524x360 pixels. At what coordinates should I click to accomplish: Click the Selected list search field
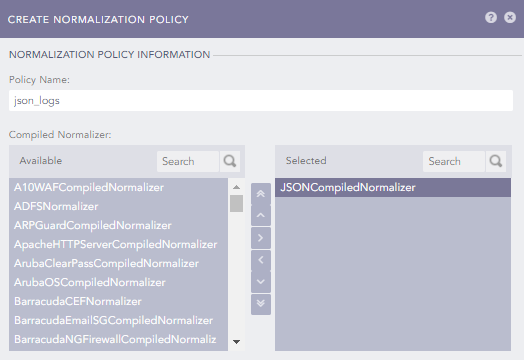coord(454,161)
